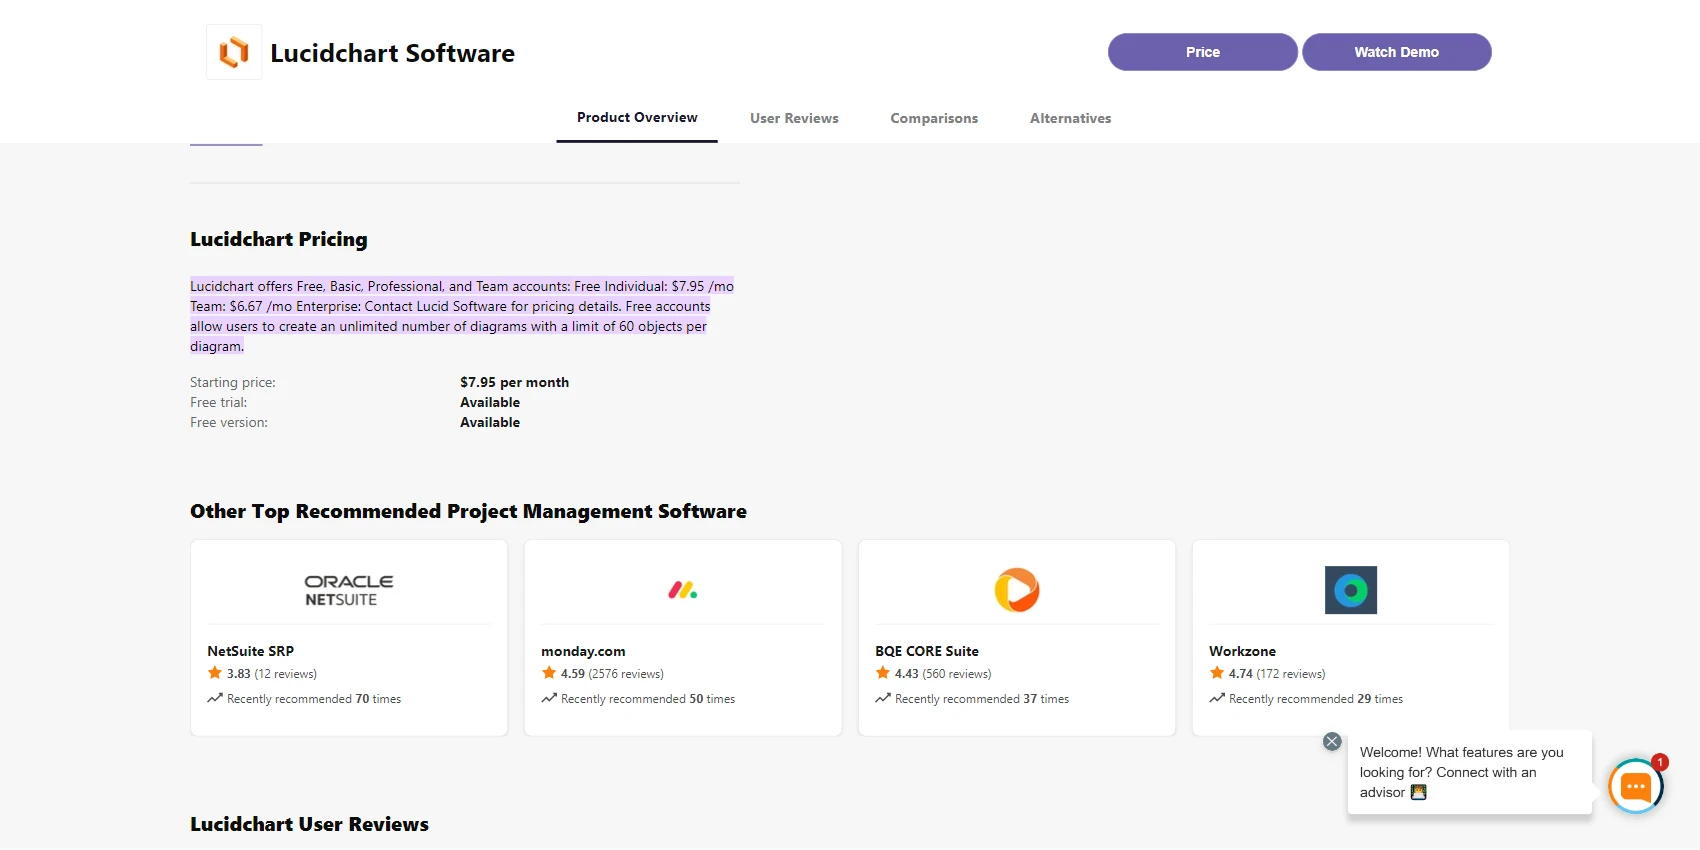Click the Price button
Image resolution: width=1700 pixels, height=850 pixels.
click(1203, 52)
